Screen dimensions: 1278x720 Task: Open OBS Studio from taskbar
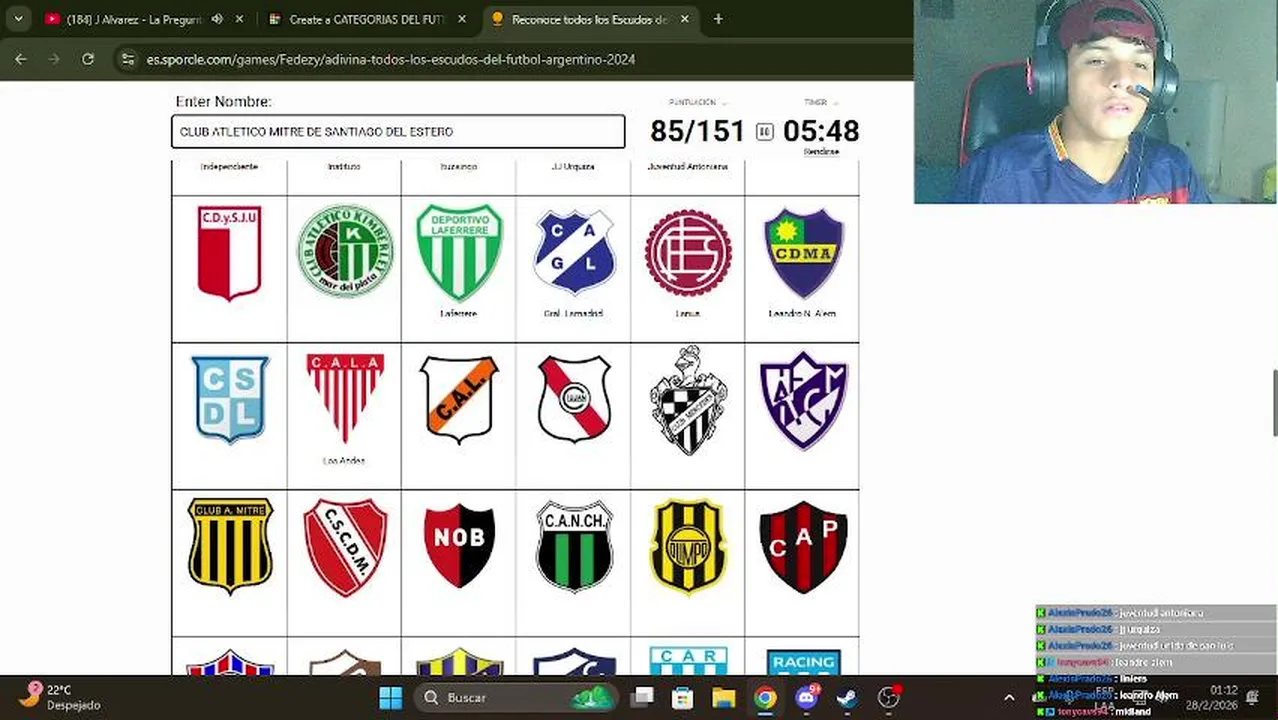[888, 697]
